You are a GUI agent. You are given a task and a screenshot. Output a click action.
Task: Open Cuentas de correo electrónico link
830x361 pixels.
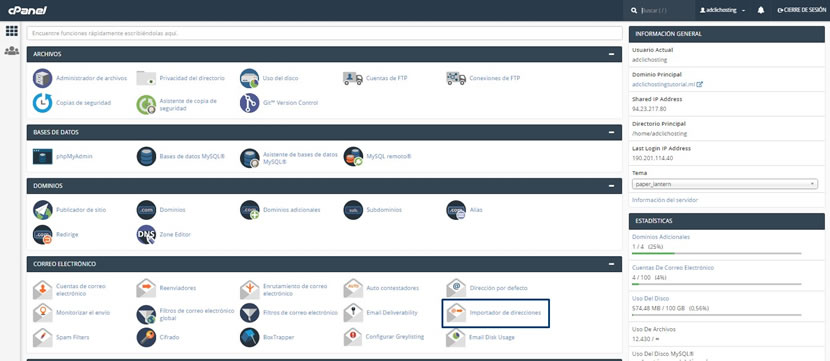pyautogui.click(x=81, y=290)
